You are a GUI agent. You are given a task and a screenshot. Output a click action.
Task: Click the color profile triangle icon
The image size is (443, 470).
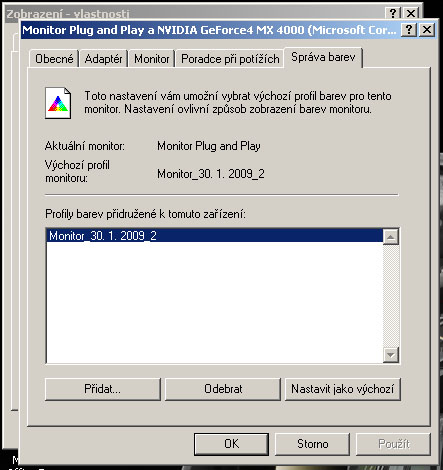58,103
